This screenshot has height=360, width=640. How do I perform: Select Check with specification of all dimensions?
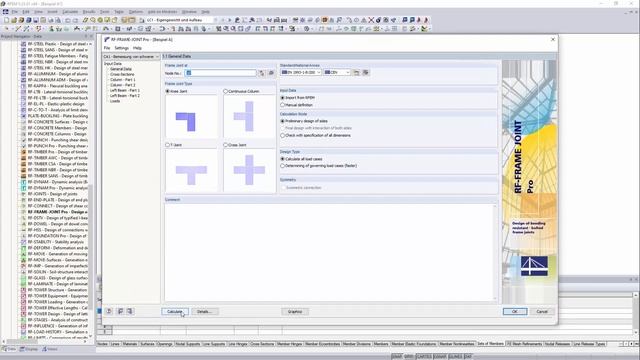[282, 135]
